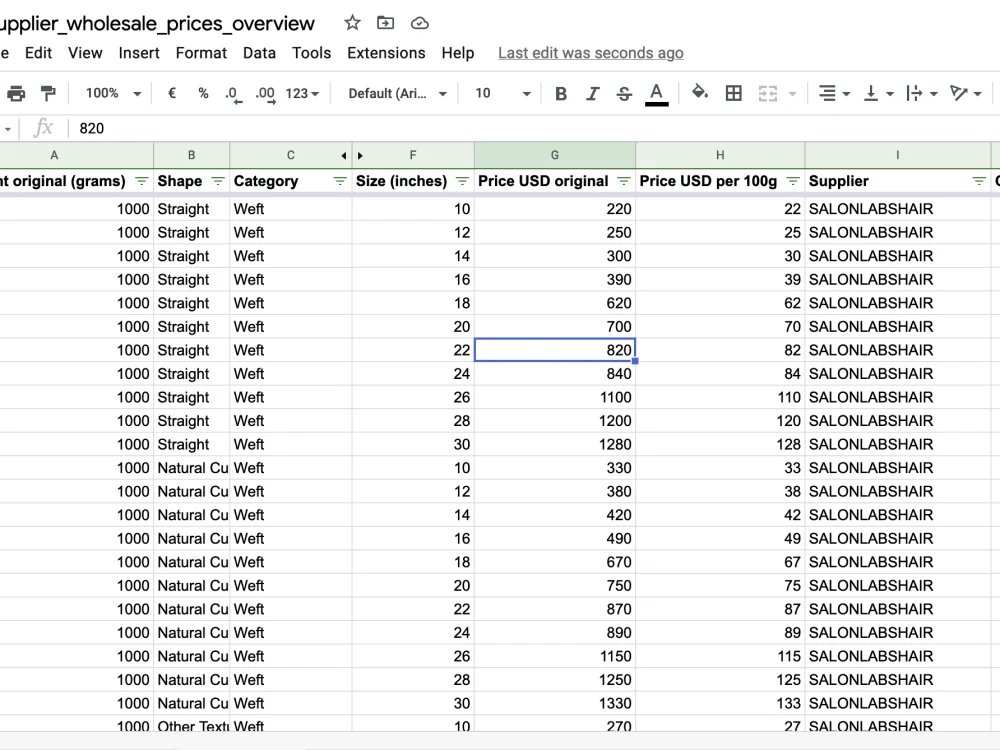The height and width of the screenshot is (750, 1000).
Task: Open filter for Price USD per 100g column
Action: 793,181
